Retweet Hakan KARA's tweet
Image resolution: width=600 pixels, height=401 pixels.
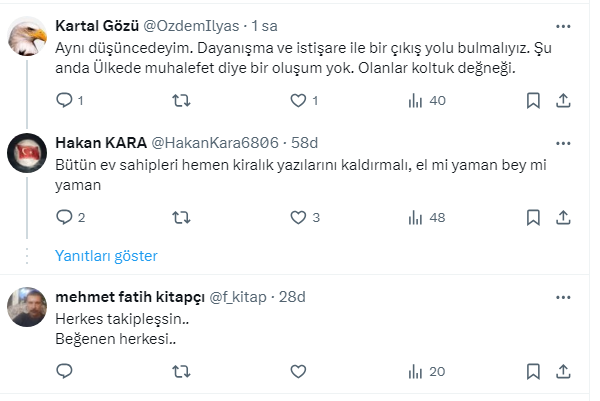point(181,217)
